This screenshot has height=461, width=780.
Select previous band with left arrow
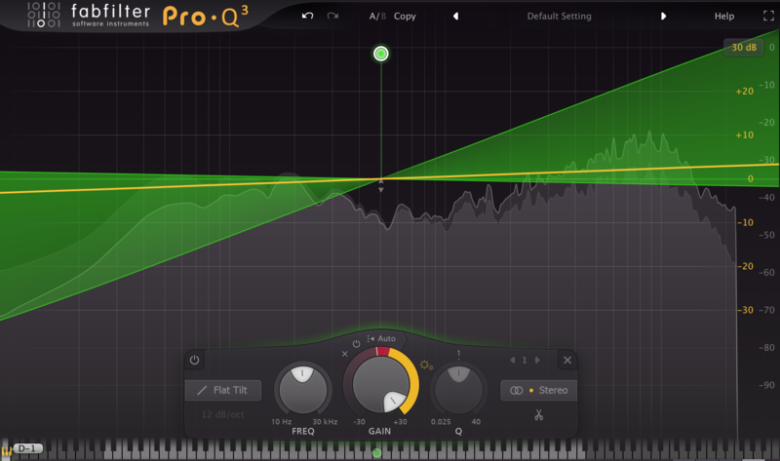click(x=513, y=360)
